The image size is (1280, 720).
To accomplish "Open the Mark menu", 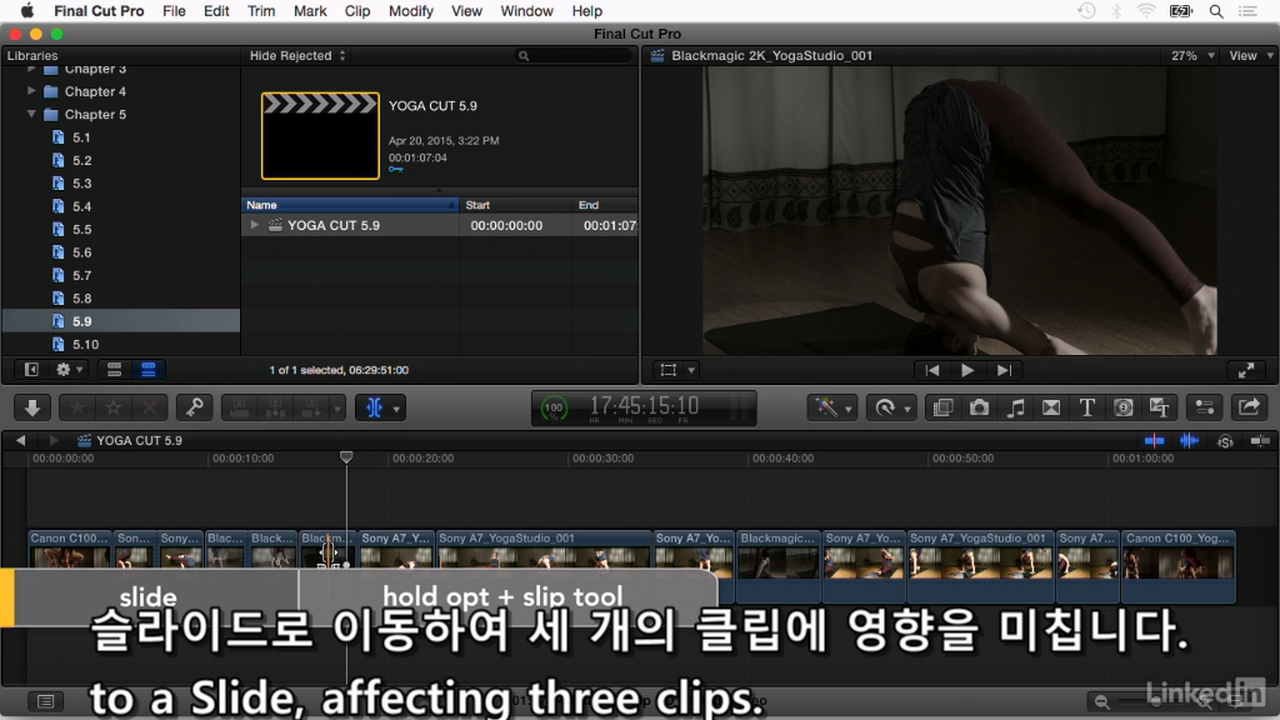I will 310,11.
